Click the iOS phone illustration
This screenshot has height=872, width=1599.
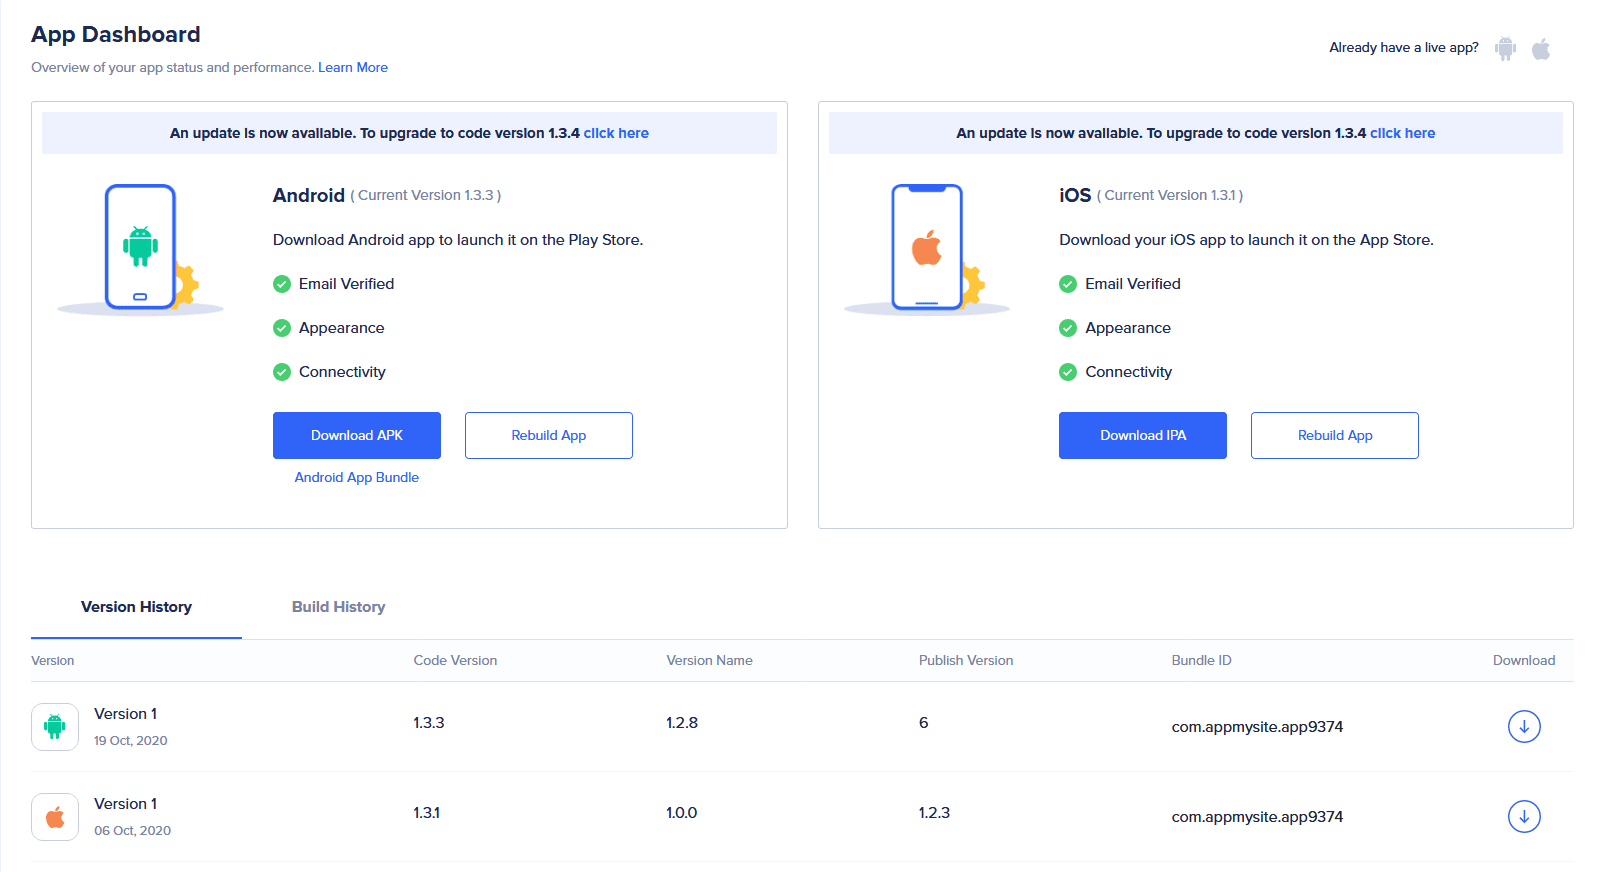tap(927, 248)
